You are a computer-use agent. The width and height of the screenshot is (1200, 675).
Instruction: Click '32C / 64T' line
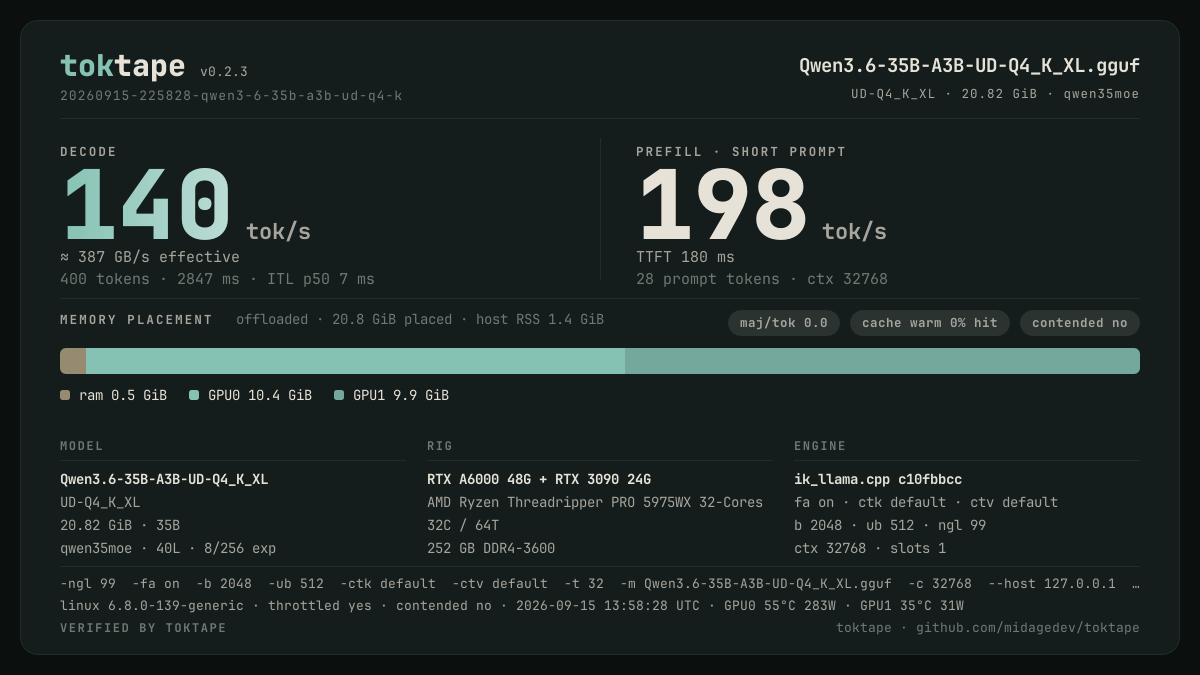tap(463, 525)
